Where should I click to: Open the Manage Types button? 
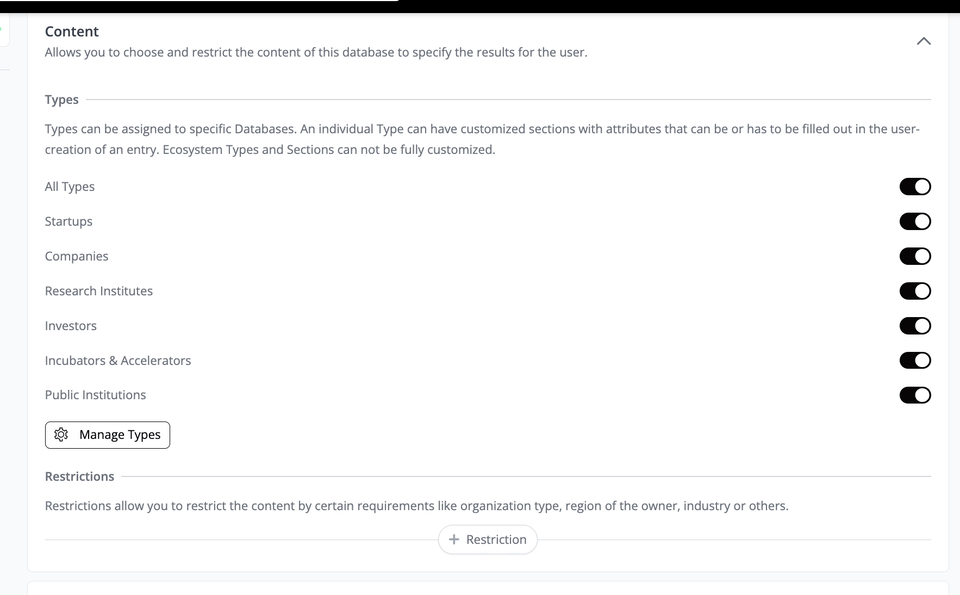coord(108,435)
